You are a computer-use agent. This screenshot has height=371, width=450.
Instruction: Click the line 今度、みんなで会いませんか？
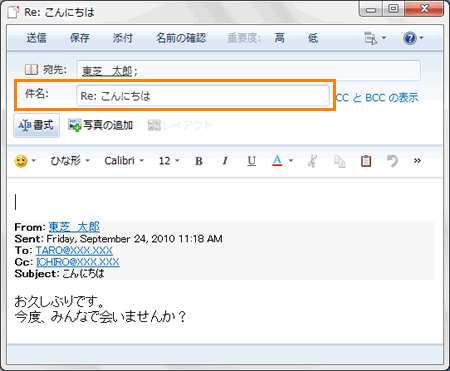coord(100,317)
